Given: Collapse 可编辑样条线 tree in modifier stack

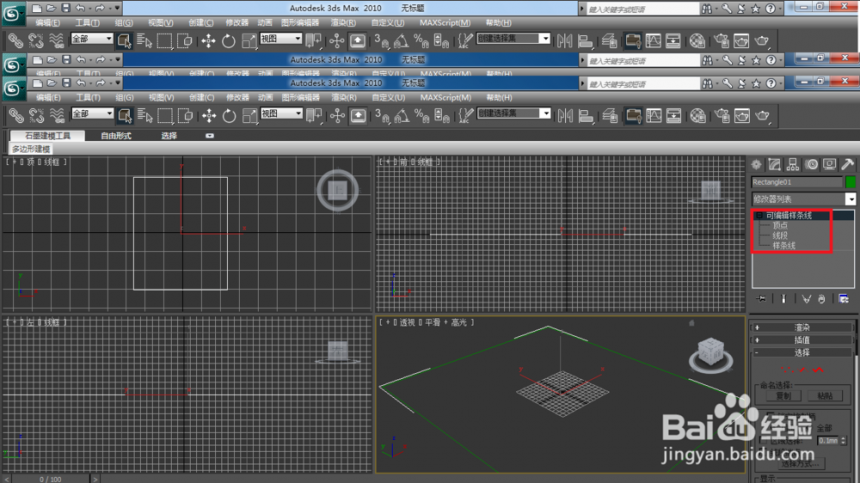Looking at the screenshot, I should click(x=760, y=215).
